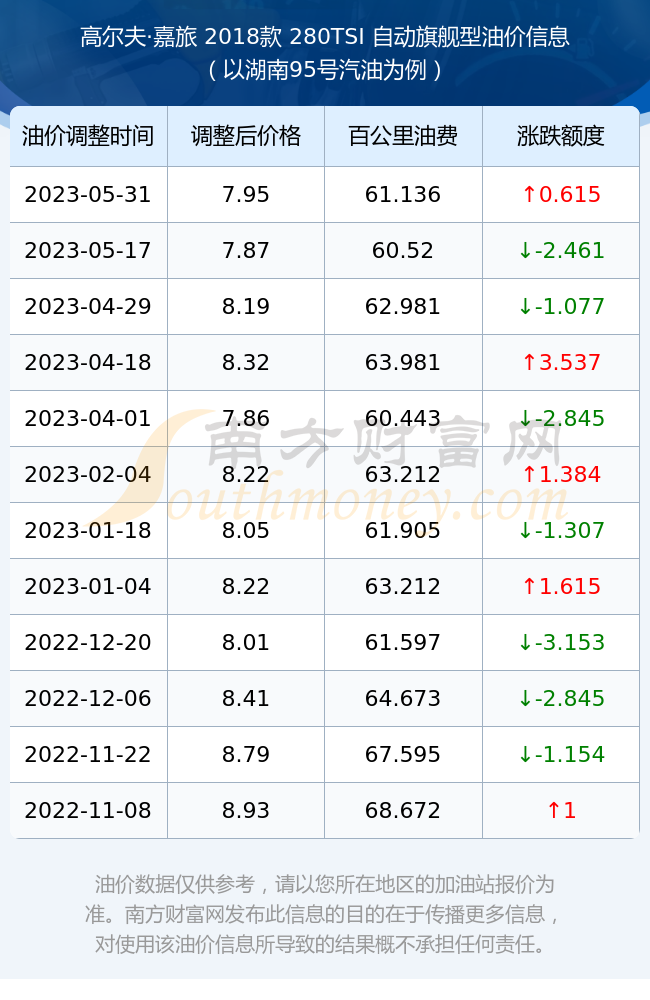The width and height of the screenshot is (650, 1000).
Task: Select the 60.443 fuel cost cell
Action: [x=403, y=418]
